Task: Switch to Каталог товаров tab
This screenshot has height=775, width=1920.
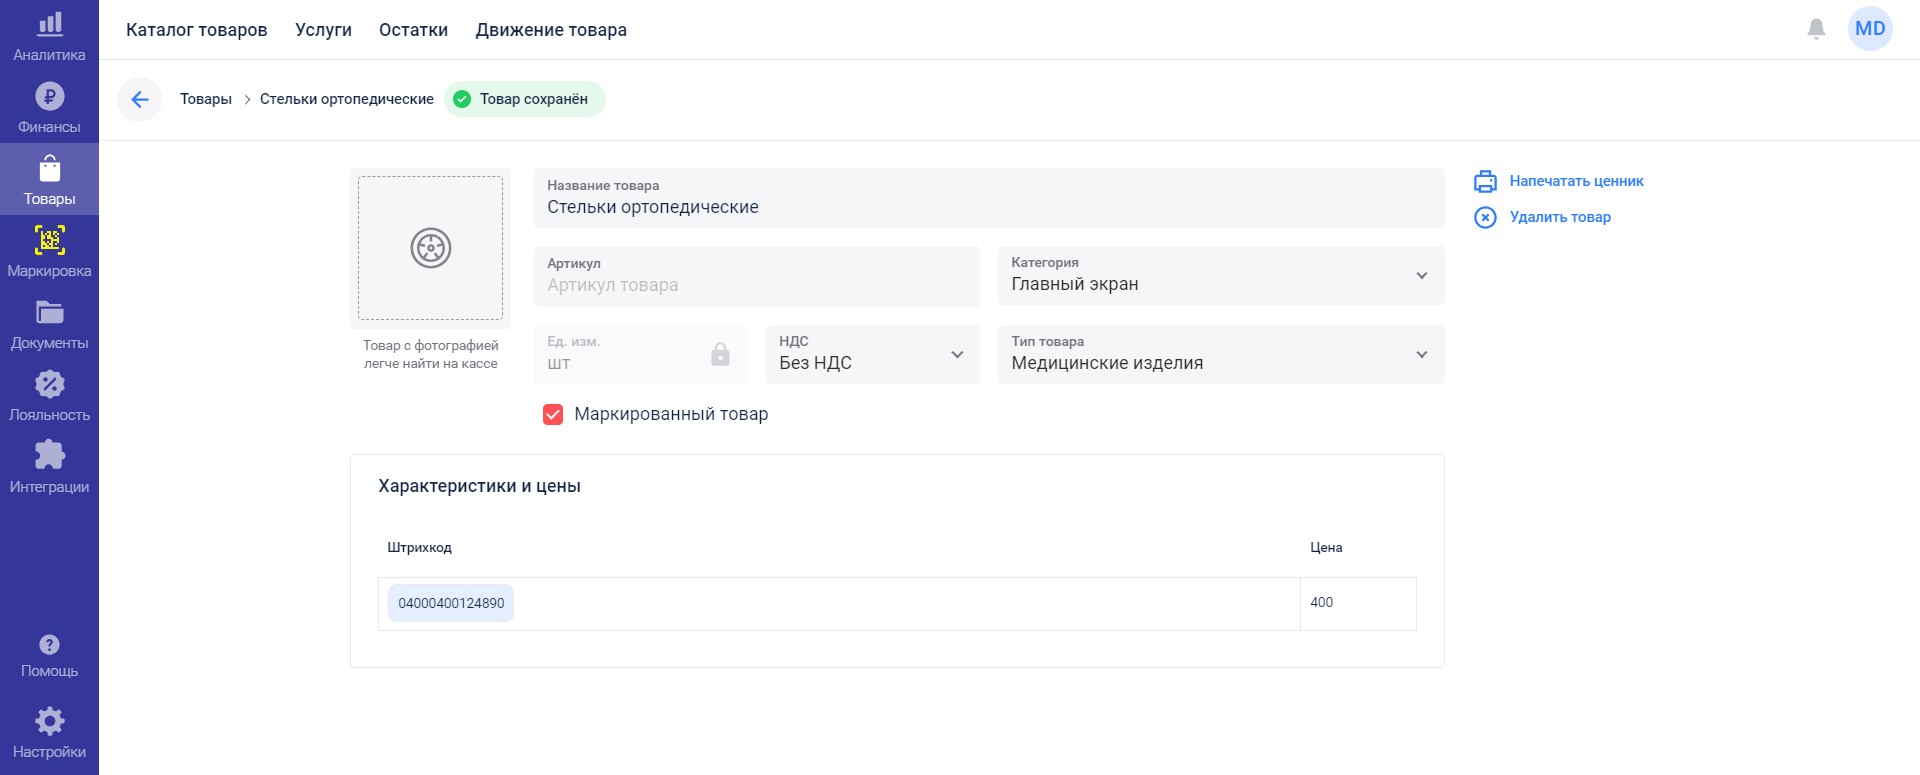Action: pyautogui.click(x=197, y=30)
